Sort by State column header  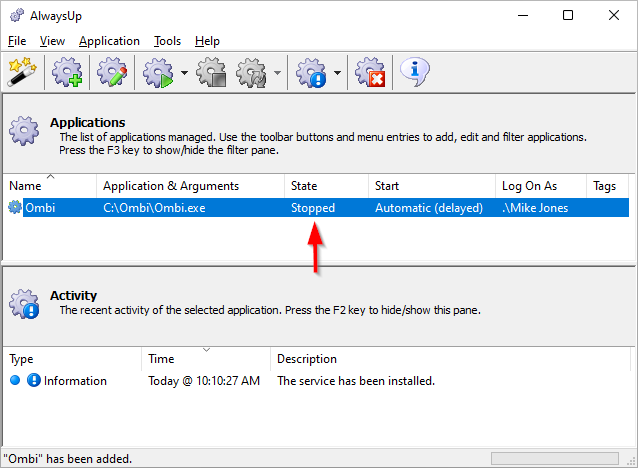[x=326, y=186]
